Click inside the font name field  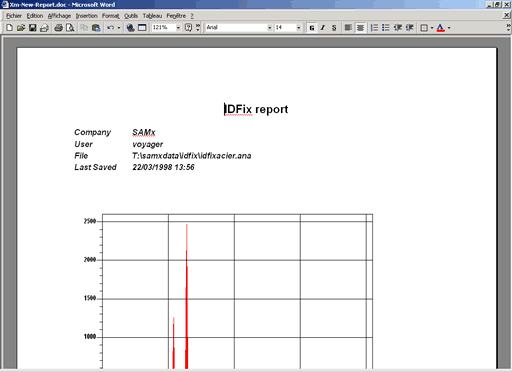(x=236, y=28)
